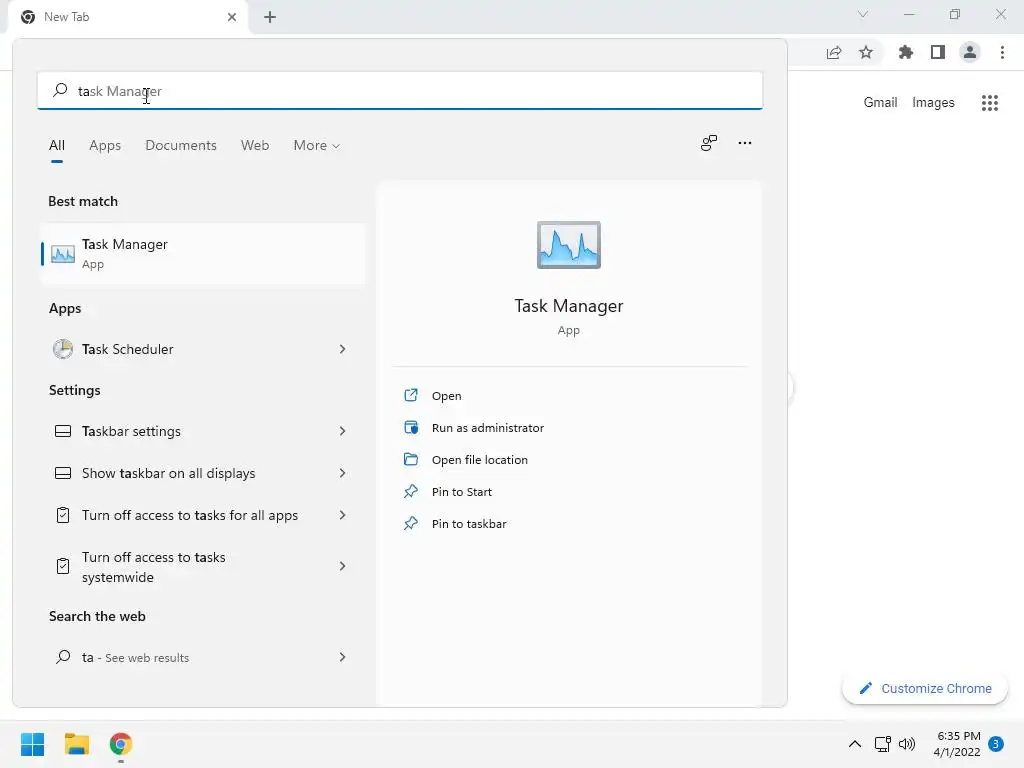Expand the tasks for all apps chevron

[342, 515]
